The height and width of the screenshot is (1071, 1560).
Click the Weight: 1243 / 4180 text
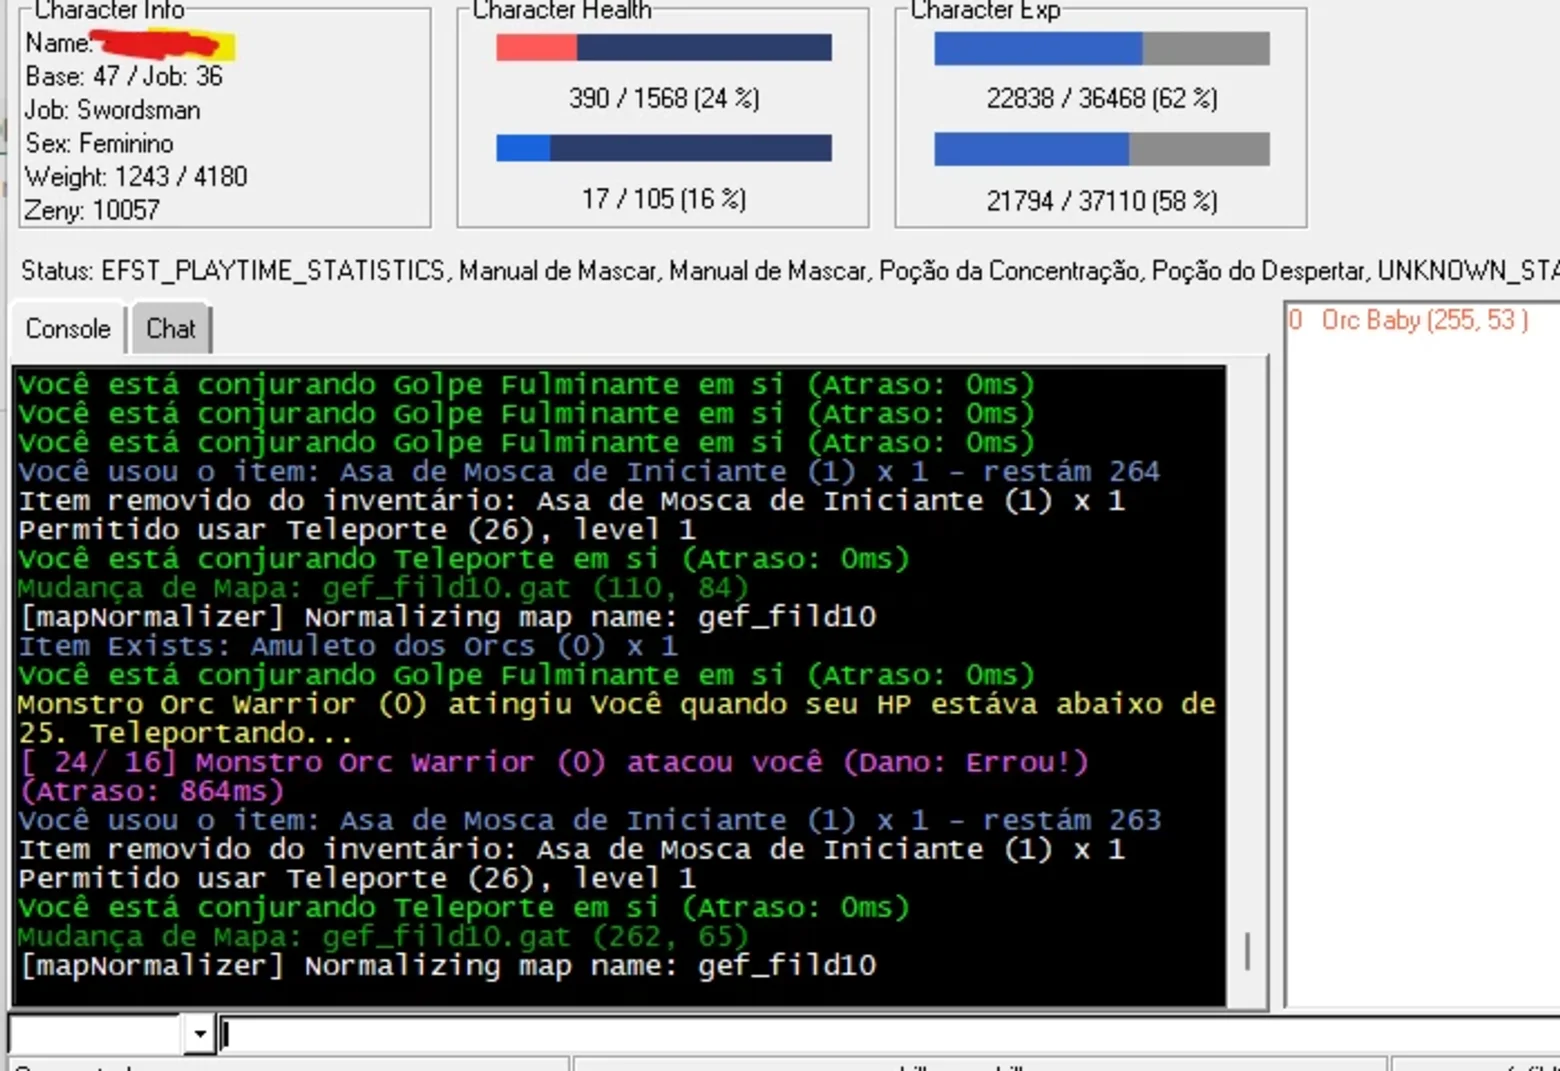click(136, 177)
